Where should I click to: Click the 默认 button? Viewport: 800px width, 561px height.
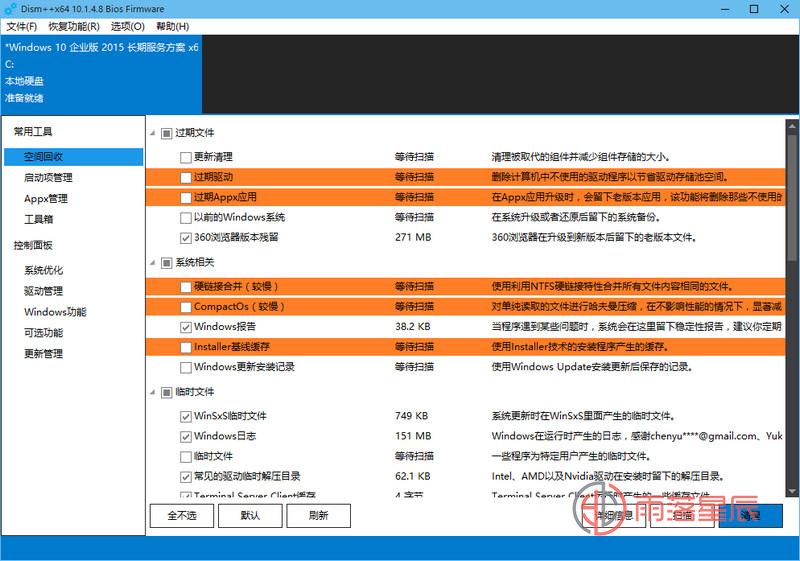(250, 516)
